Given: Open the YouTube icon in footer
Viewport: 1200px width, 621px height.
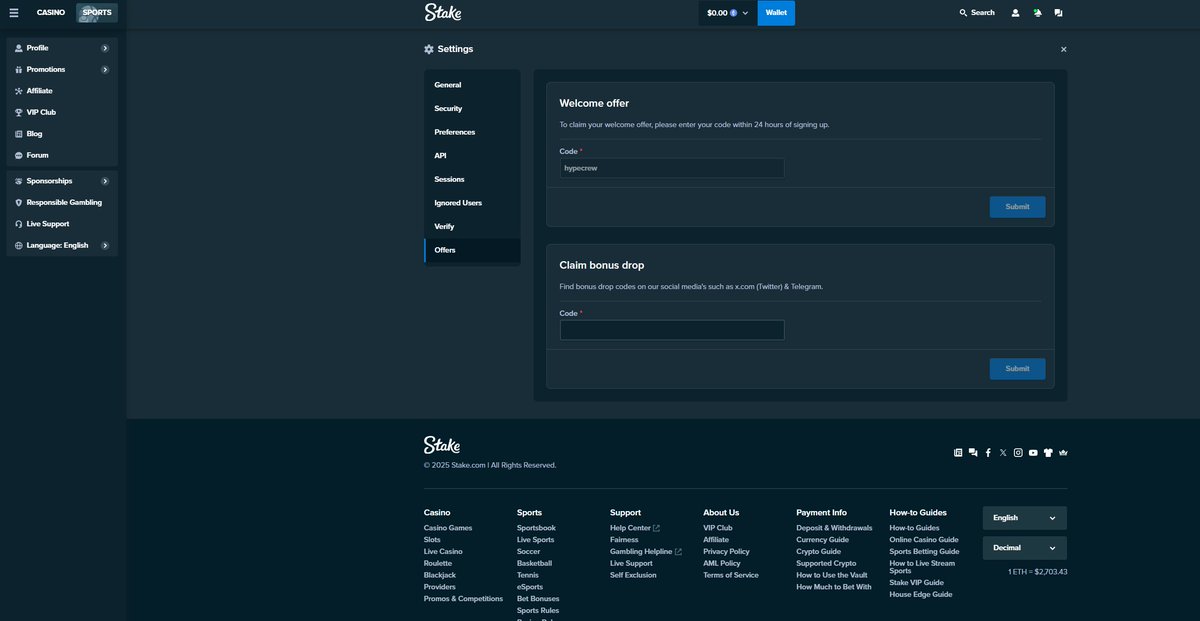Looking at the screenshot, I should [1033, 453].
